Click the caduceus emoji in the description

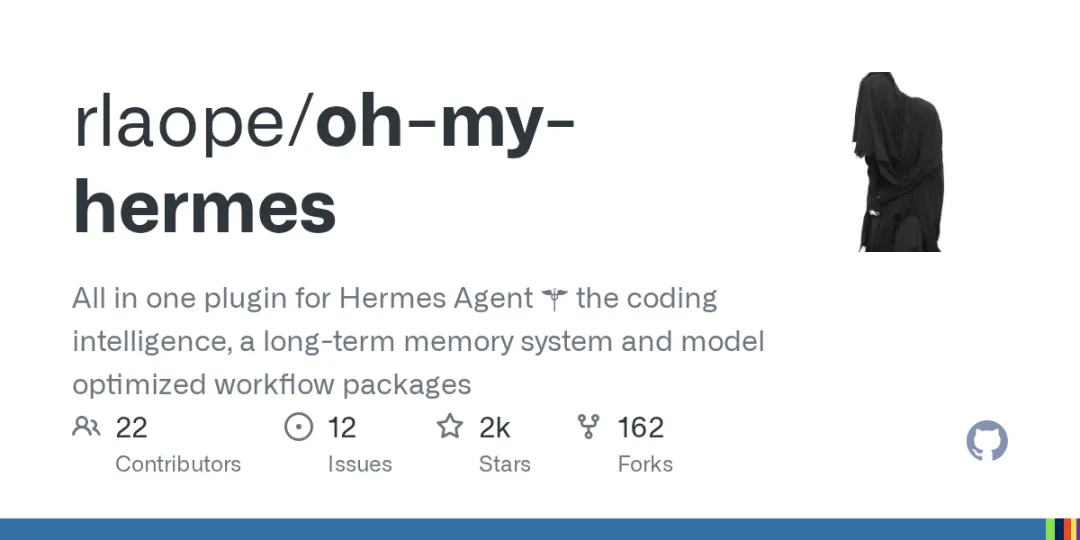[x=554, y=299]
